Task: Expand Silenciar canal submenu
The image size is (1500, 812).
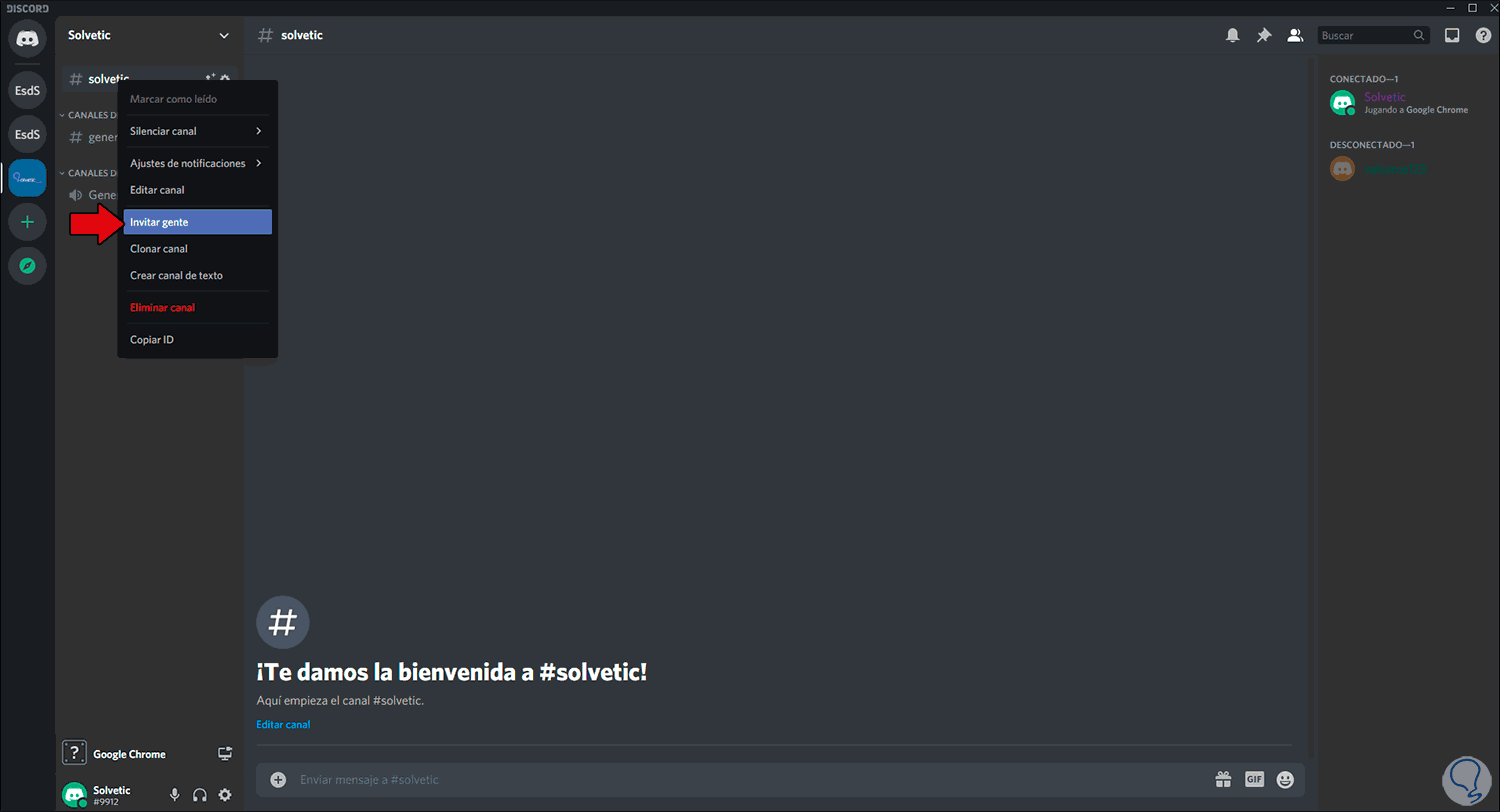Action: click(197, 131)
